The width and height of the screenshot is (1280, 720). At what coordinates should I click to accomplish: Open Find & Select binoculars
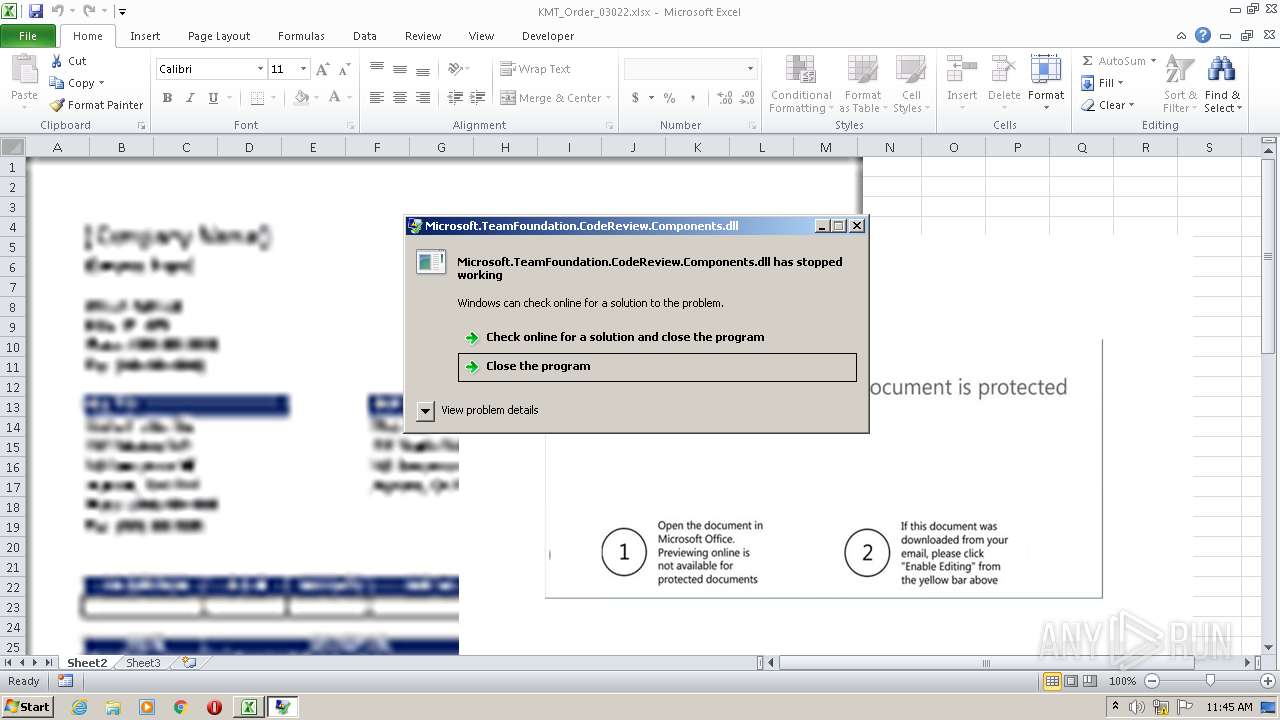1222,84
